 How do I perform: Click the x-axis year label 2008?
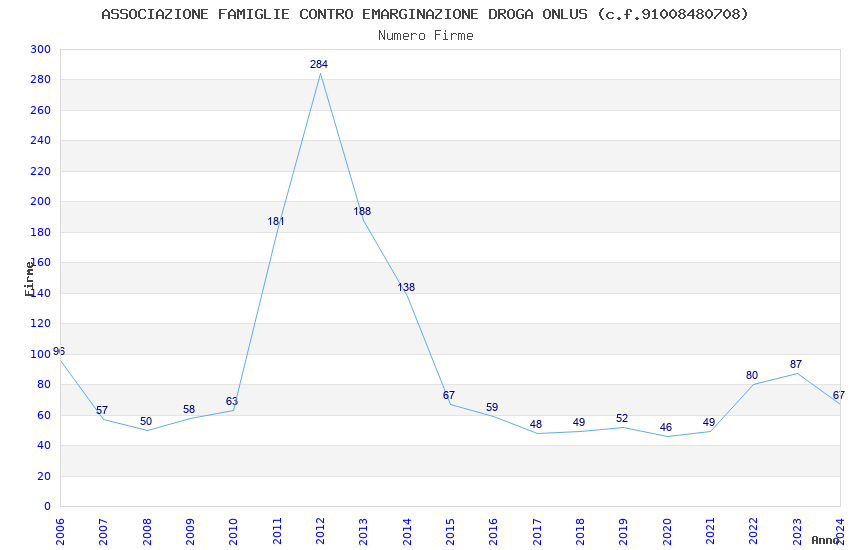(147, 531)
